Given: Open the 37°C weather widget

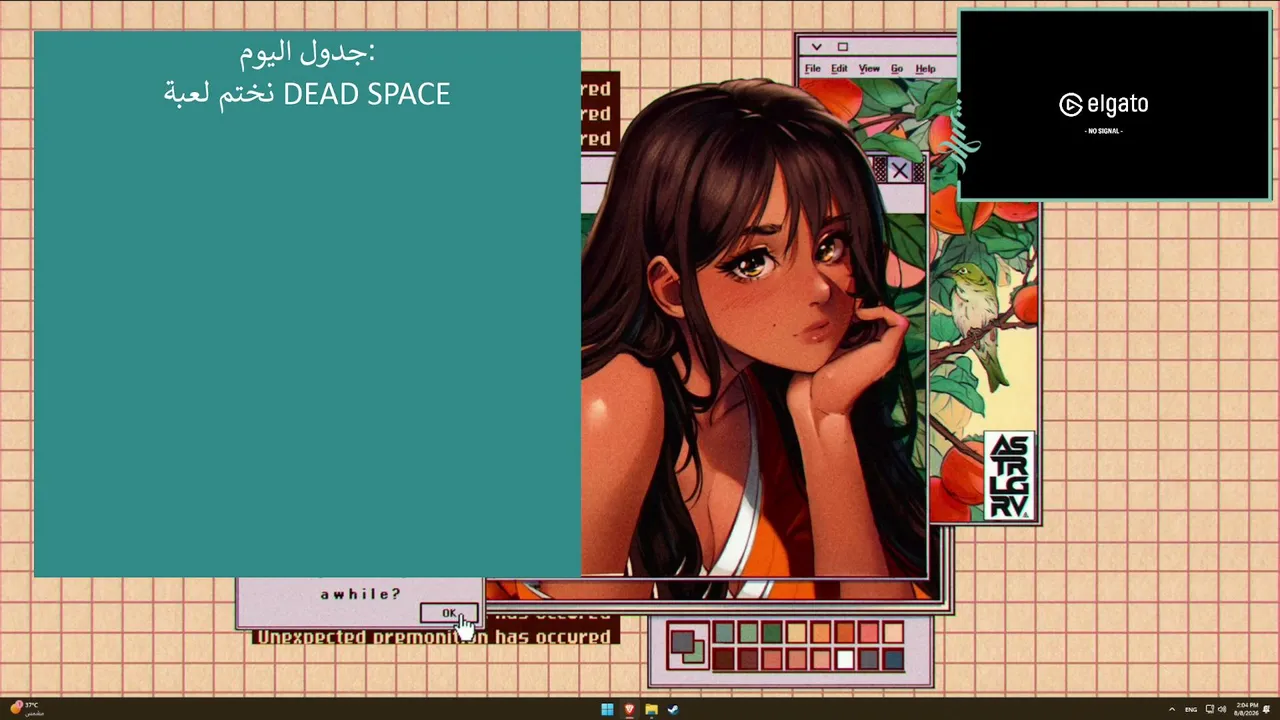Looking at the screenshot, I should coord(25,709).
